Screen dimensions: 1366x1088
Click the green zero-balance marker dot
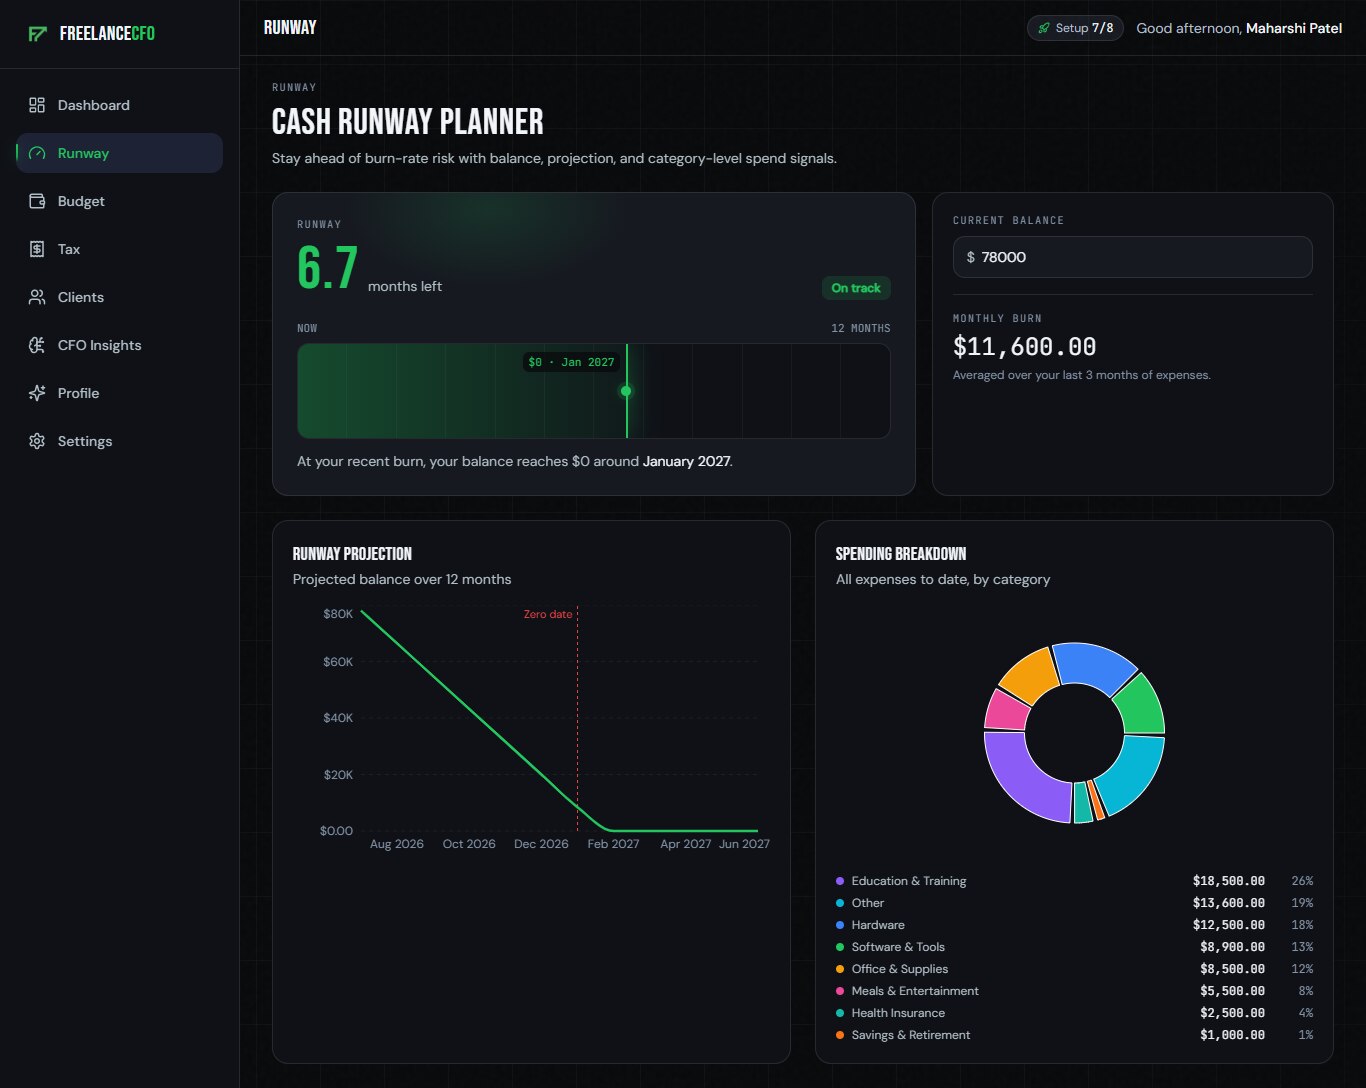click(626, 391)
